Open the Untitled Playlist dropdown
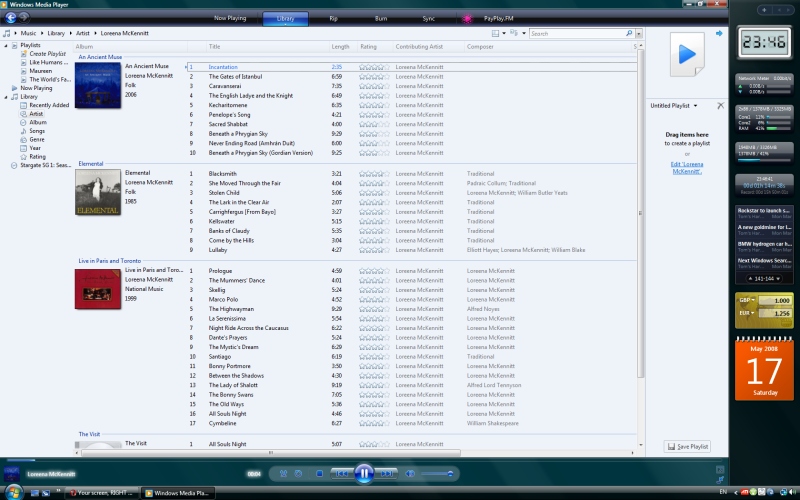 (695, 106)
